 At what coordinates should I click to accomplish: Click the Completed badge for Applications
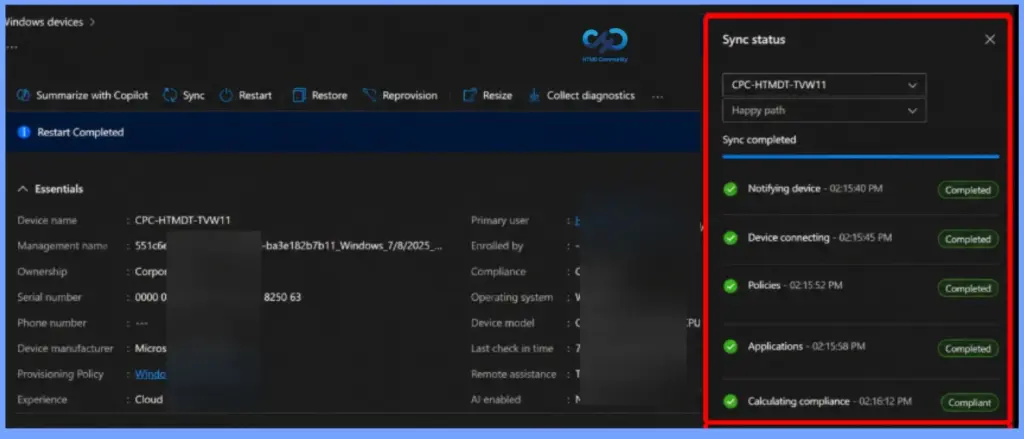pos(968,349)
